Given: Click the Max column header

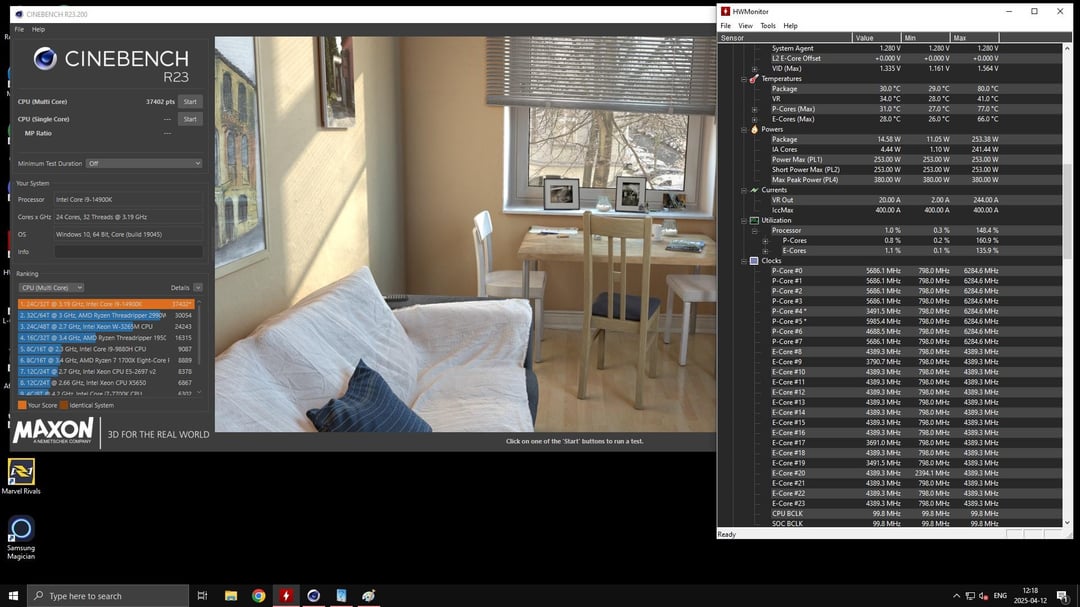Looking at the screenshot, I should [974, 38].
